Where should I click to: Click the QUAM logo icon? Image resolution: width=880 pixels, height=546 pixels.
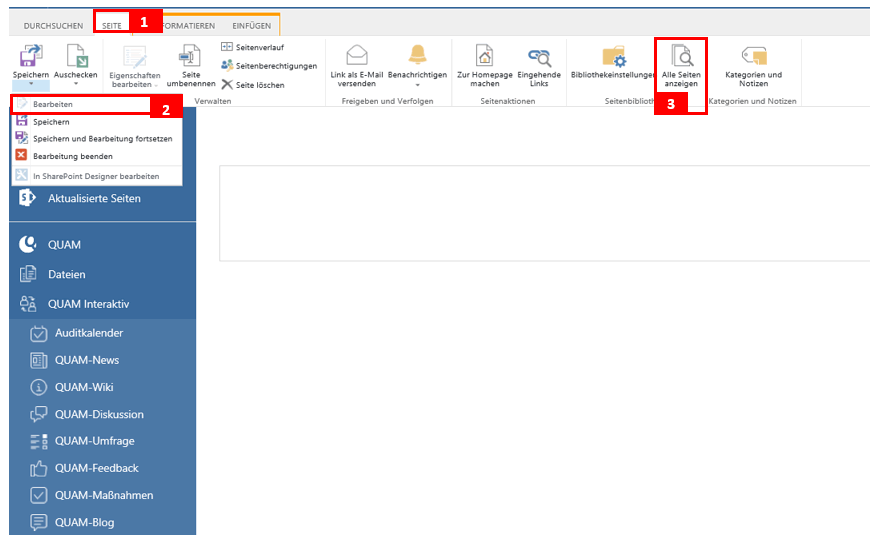[28, 244]
